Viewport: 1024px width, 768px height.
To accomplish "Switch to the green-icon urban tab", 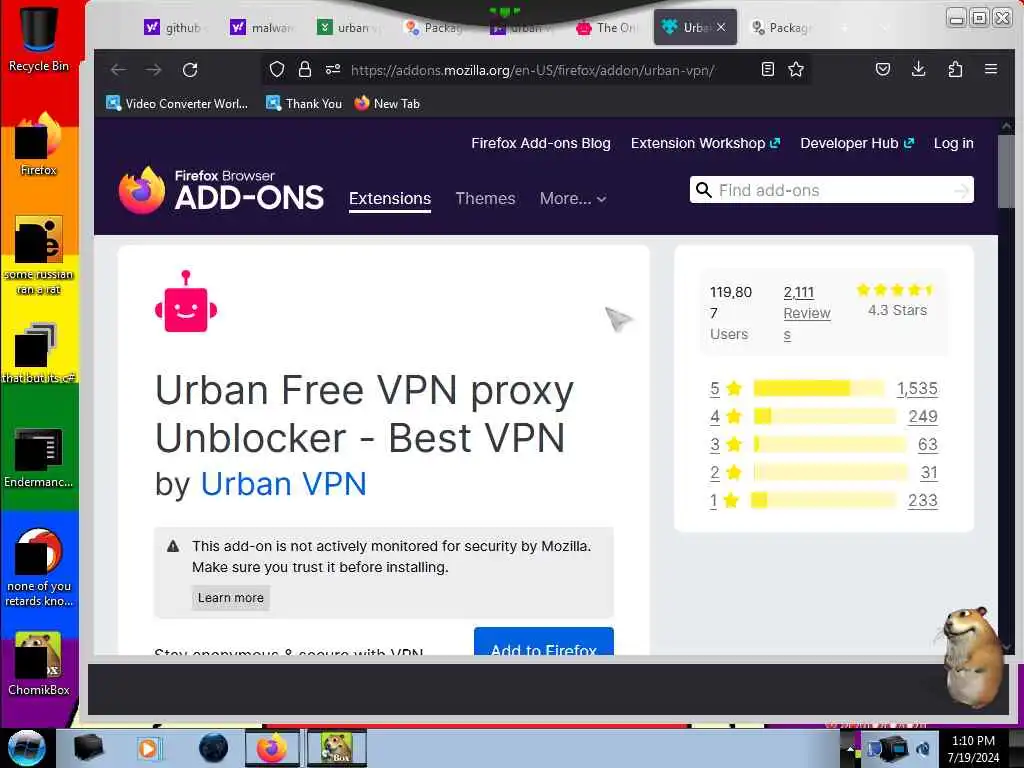I will pos(346,27).
